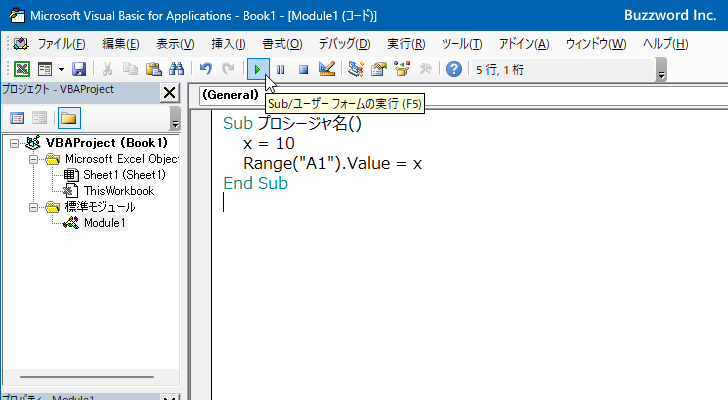This screenshot has width=728, height=400.
Task: Open Visual Basic Help question mark
Action: click(454, 69)
